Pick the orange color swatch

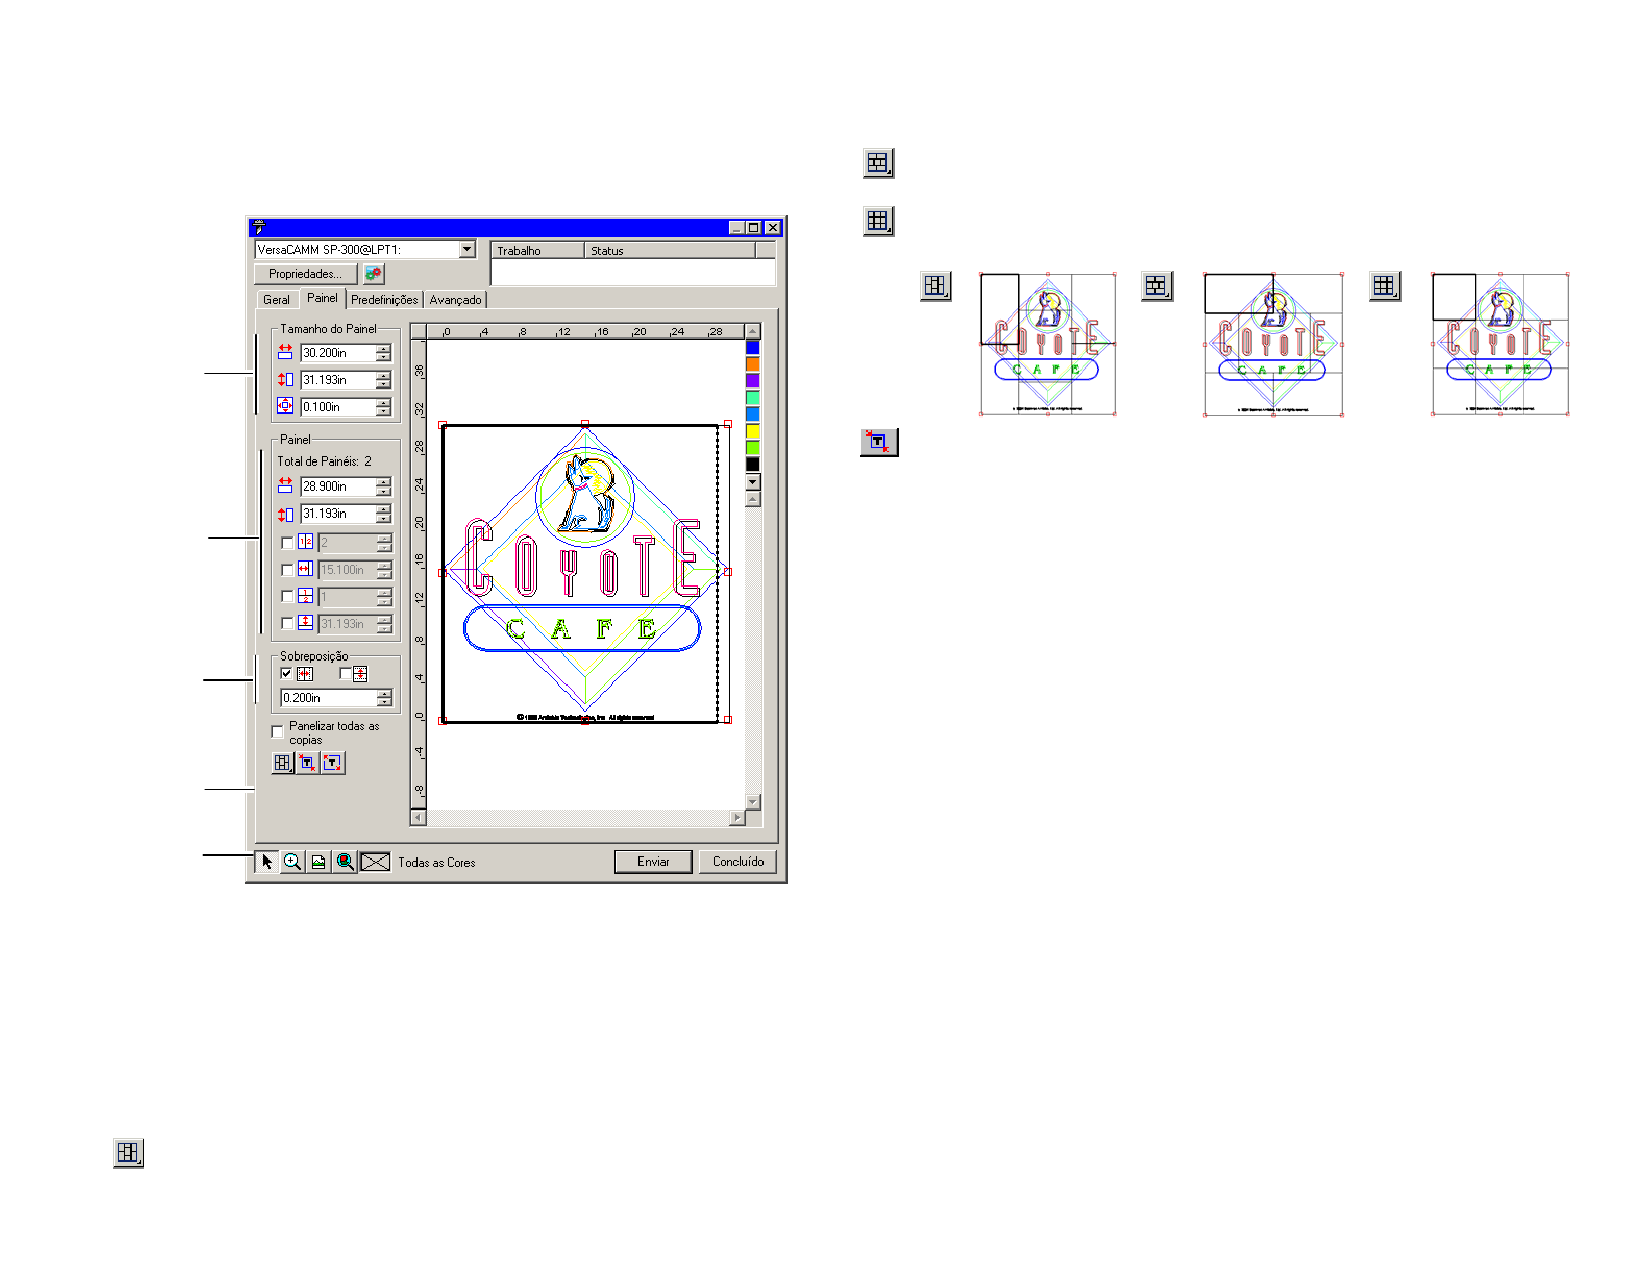point(753,364)
